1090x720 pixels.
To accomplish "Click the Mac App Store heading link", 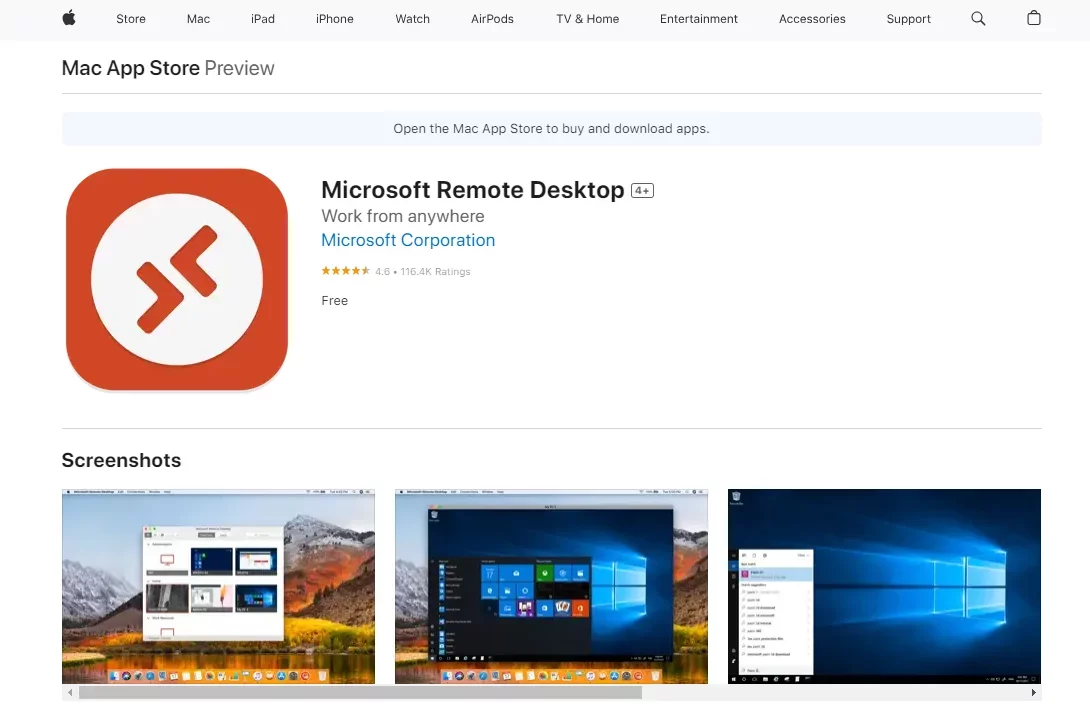I will point(131,68).
